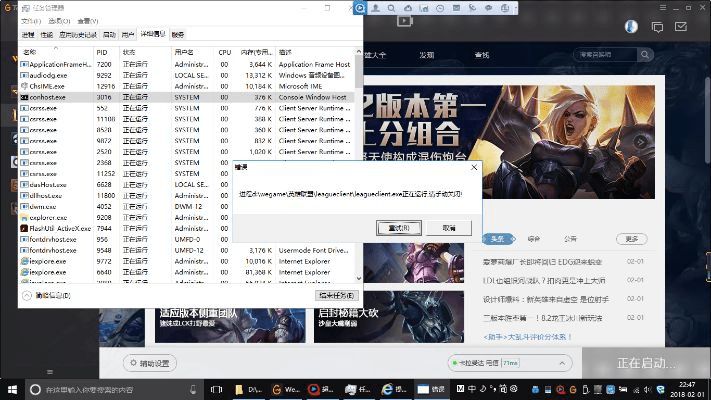
Task: Click the chat bubble icon in the recorder toolbar
Action: [x=488, y=8]
